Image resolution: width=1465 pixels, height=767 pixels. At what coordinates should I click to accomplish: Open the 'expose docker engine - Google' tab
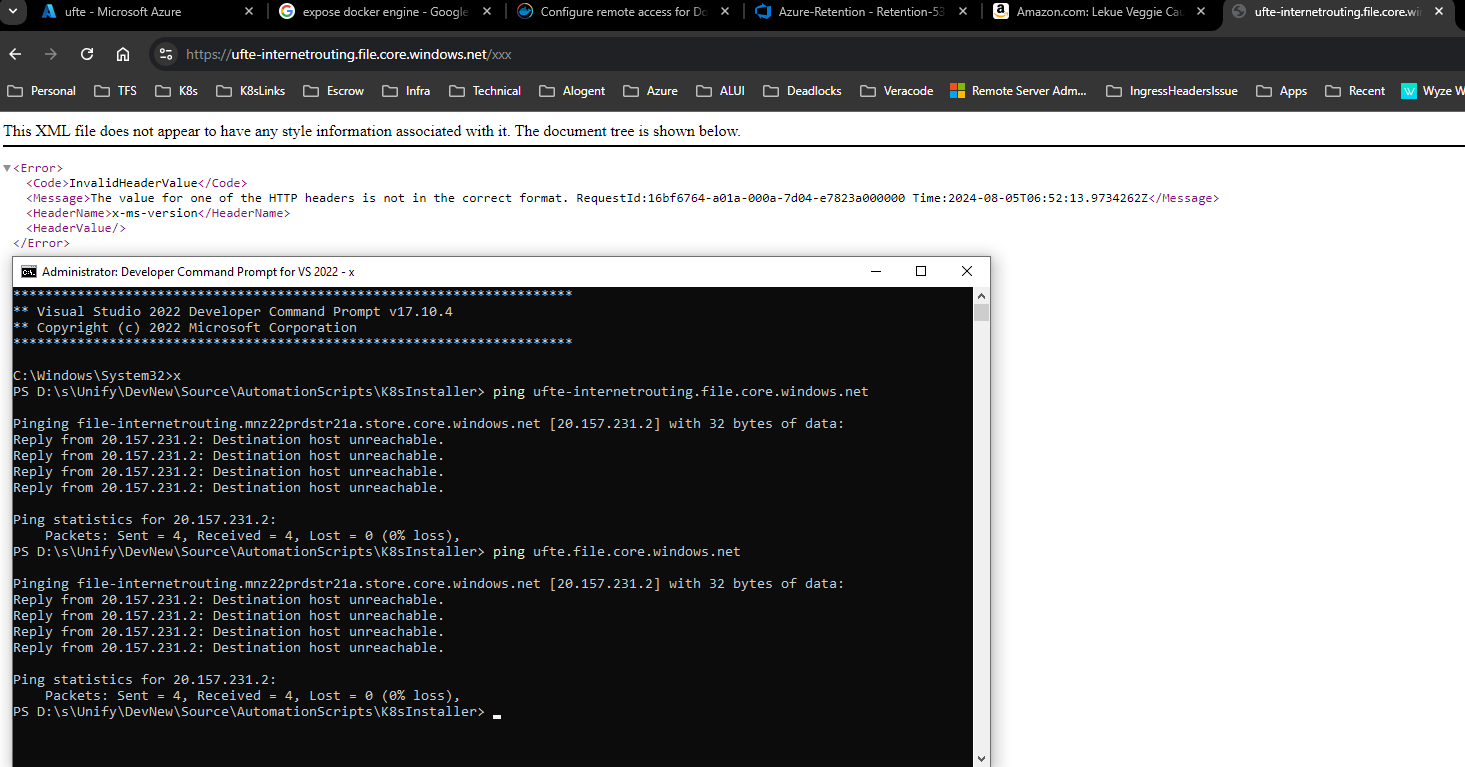386,12
